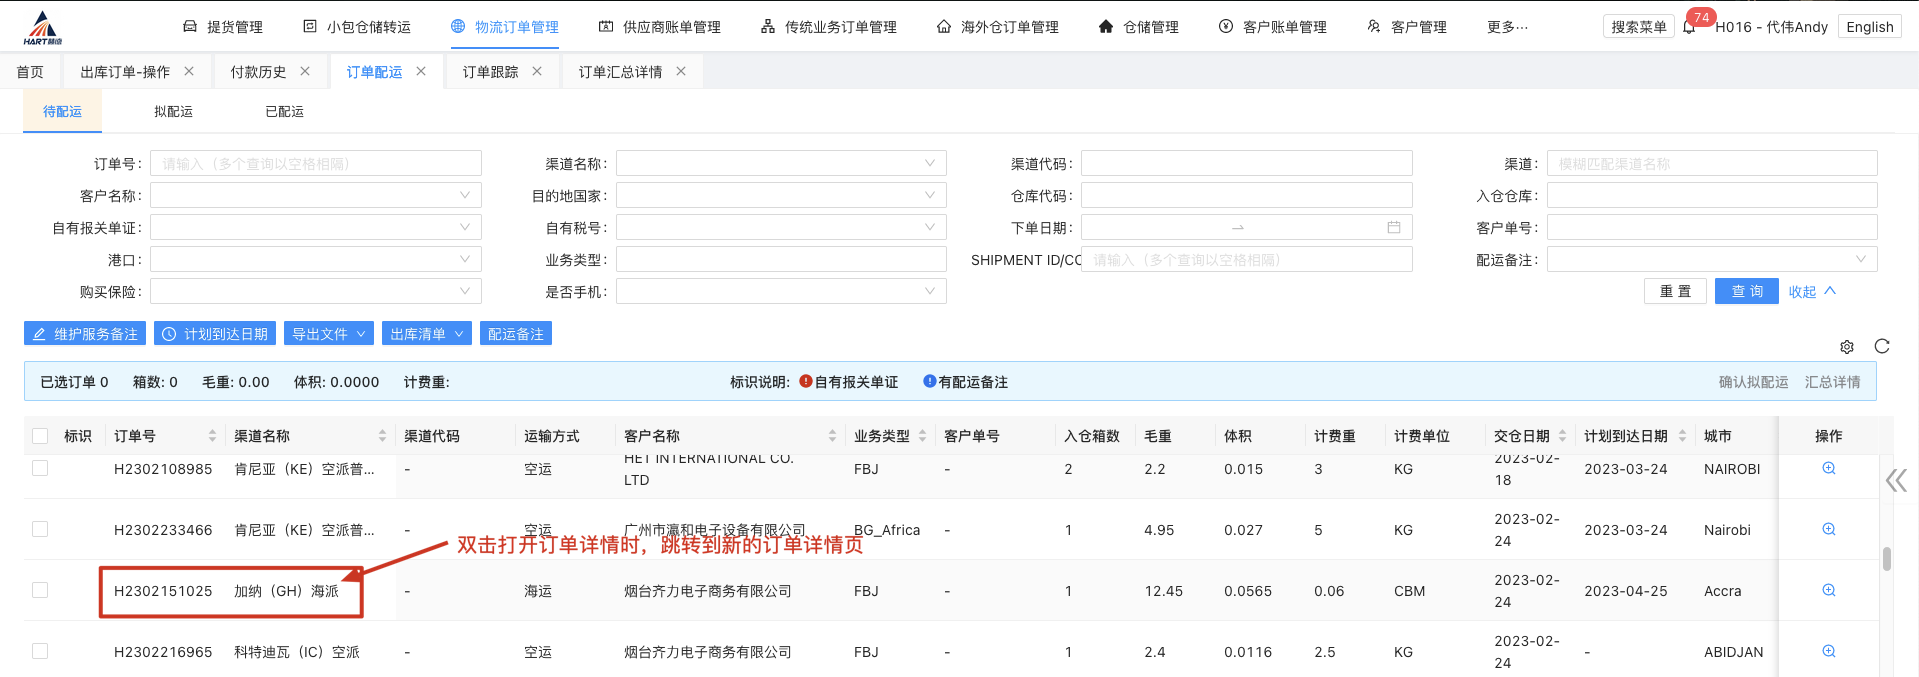Screen dimensions: 1919x677
Task: Open table column settings gear icon
Action: [x=1847, y=347]
